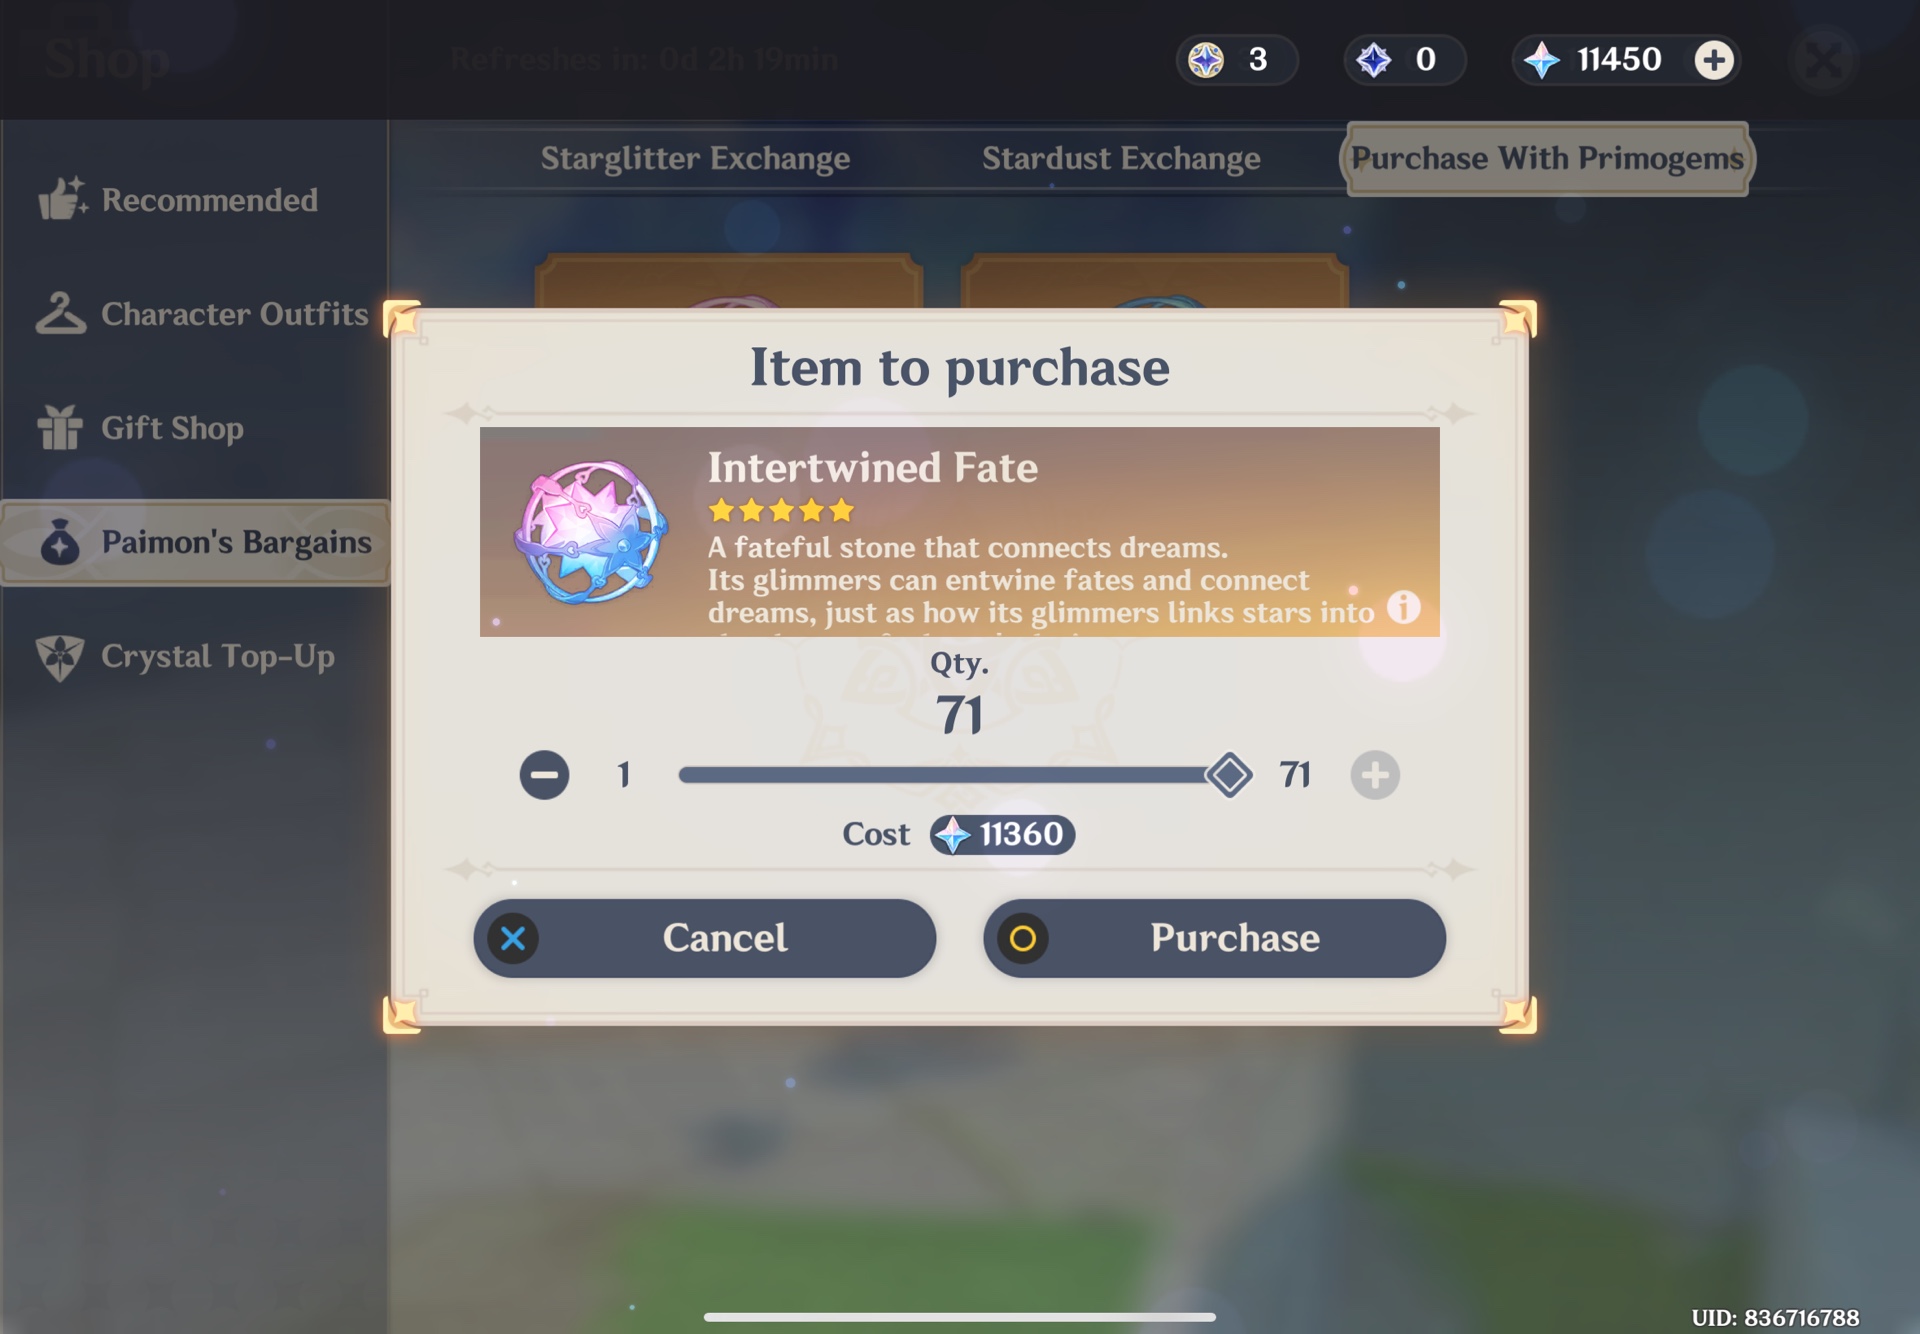
Task: Open the Starglitter Exchange tab
Action: pos(695,158)
